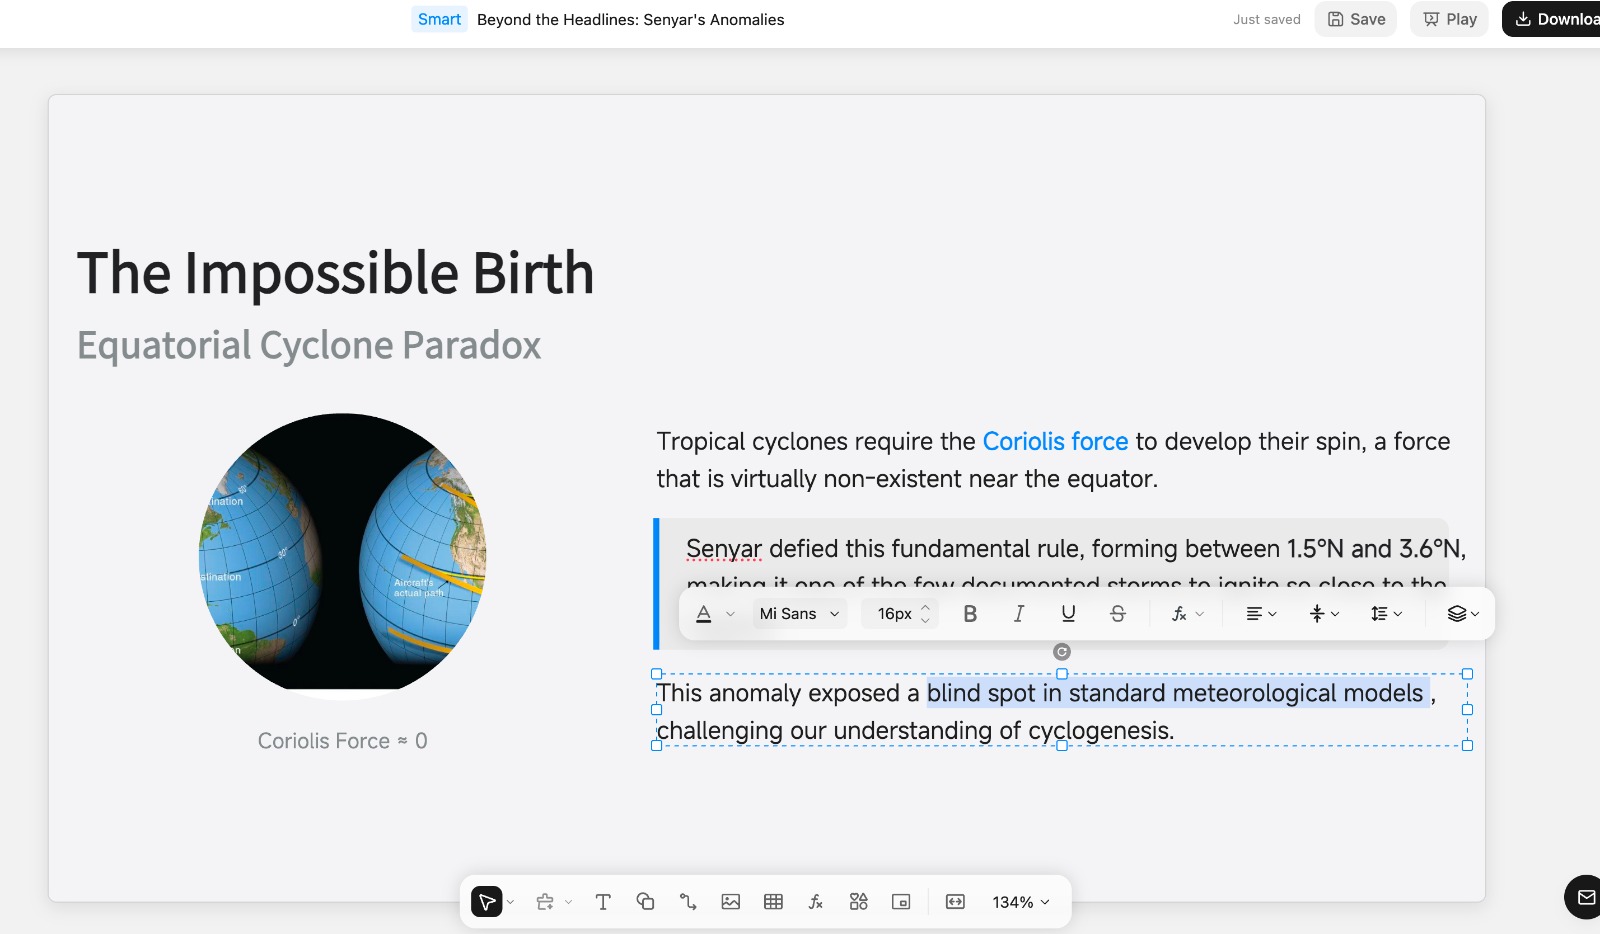The width and height of the screenshot is (1600, 934).
Task: Open the text alignment dropdown
Action: pyautogui.click(x=1261, y=614)
